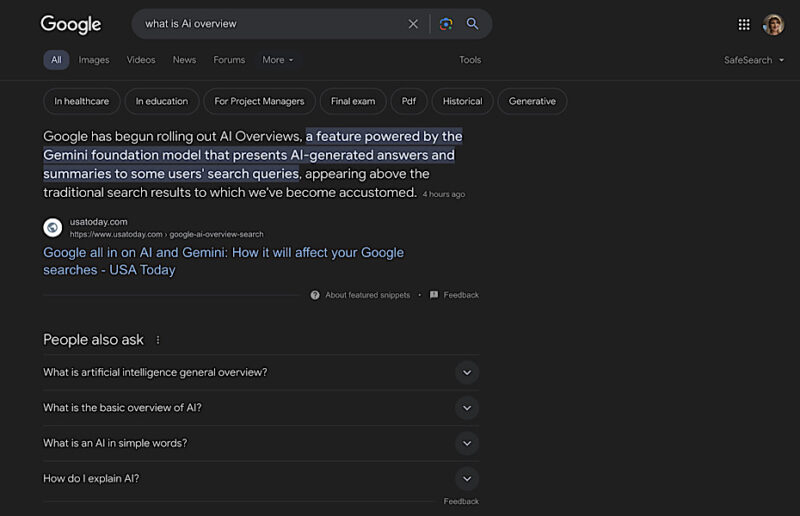Open People also ask three-dot menu
800x516 pixels.
[x=158, y=340]
